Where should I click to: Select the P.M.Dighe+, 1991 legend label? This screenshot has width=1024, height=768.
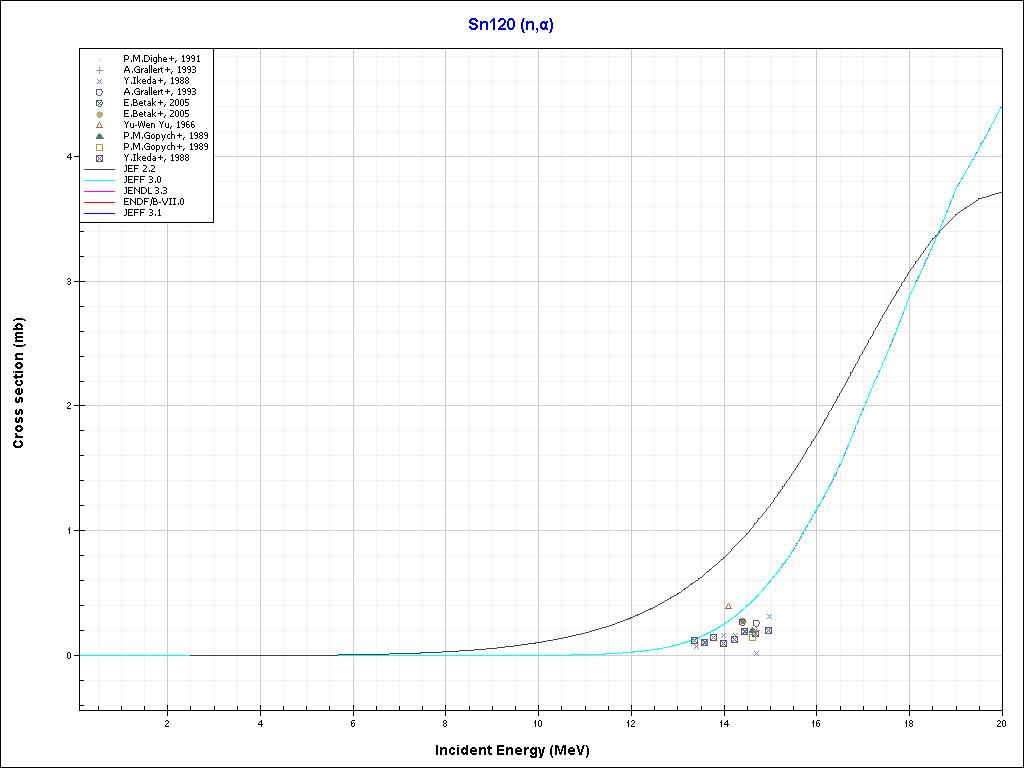(x=161, y=59)
